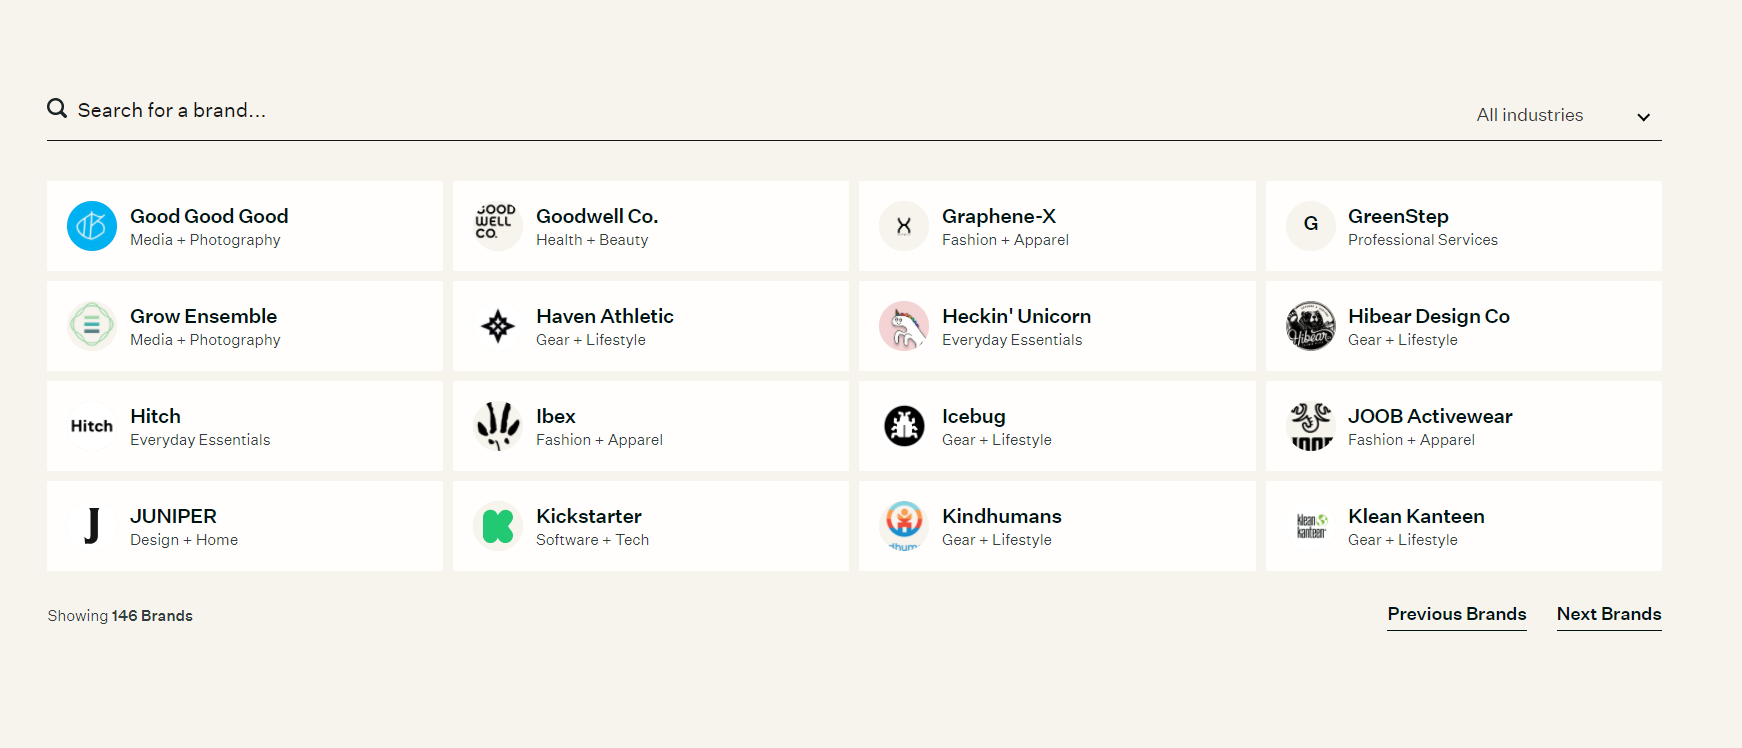
Task: Select the Heckin' Unicorn brand title
Action: pos(1016,316)
